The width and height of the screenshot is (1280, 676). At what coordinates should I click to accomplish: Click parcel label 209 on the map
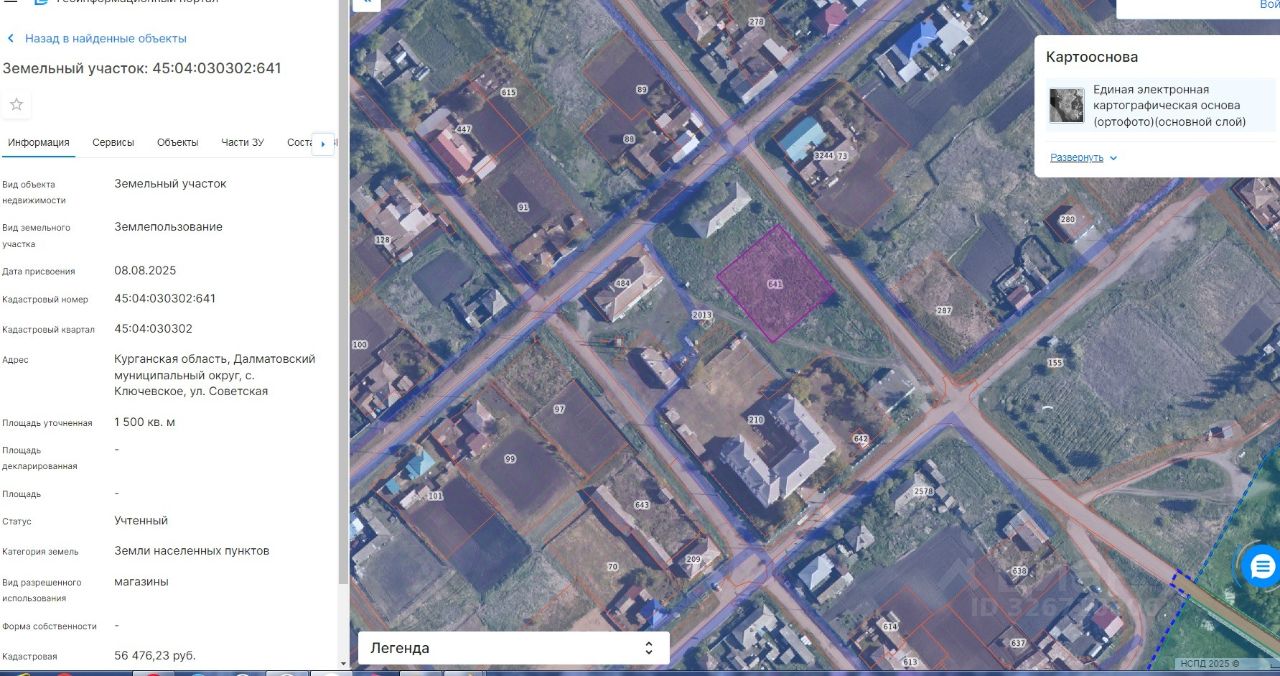[x=694, y=559]
